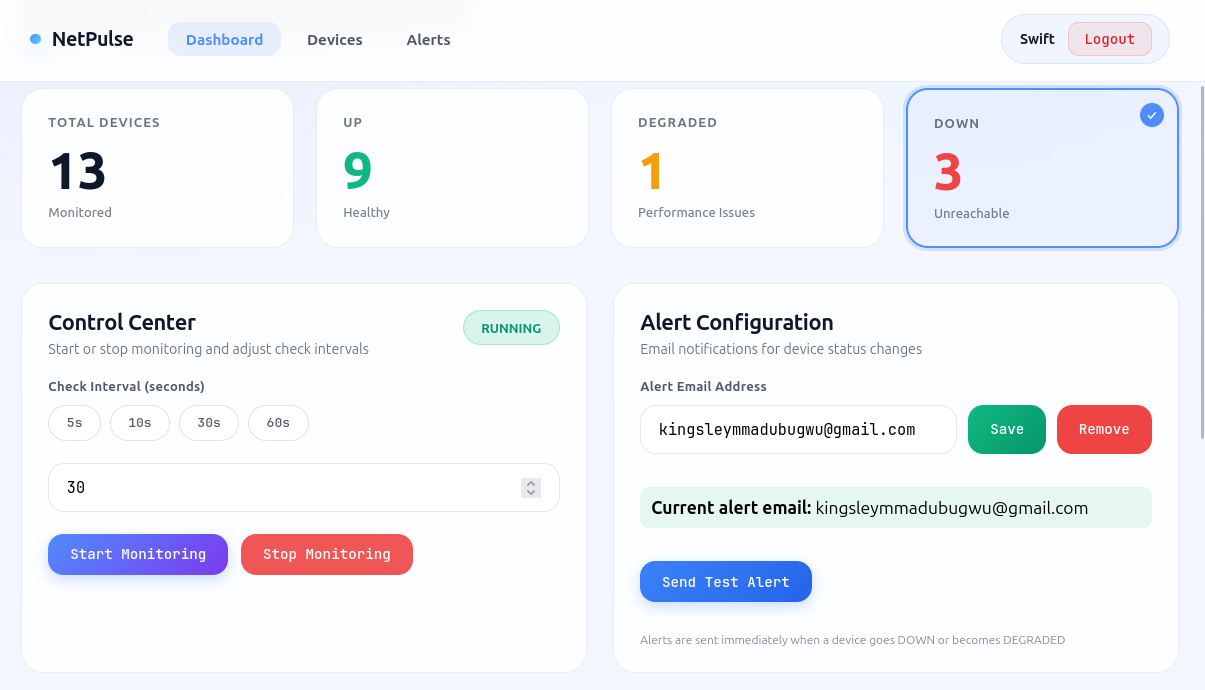Choose the 10s interval preset

[x=140, y=423]
